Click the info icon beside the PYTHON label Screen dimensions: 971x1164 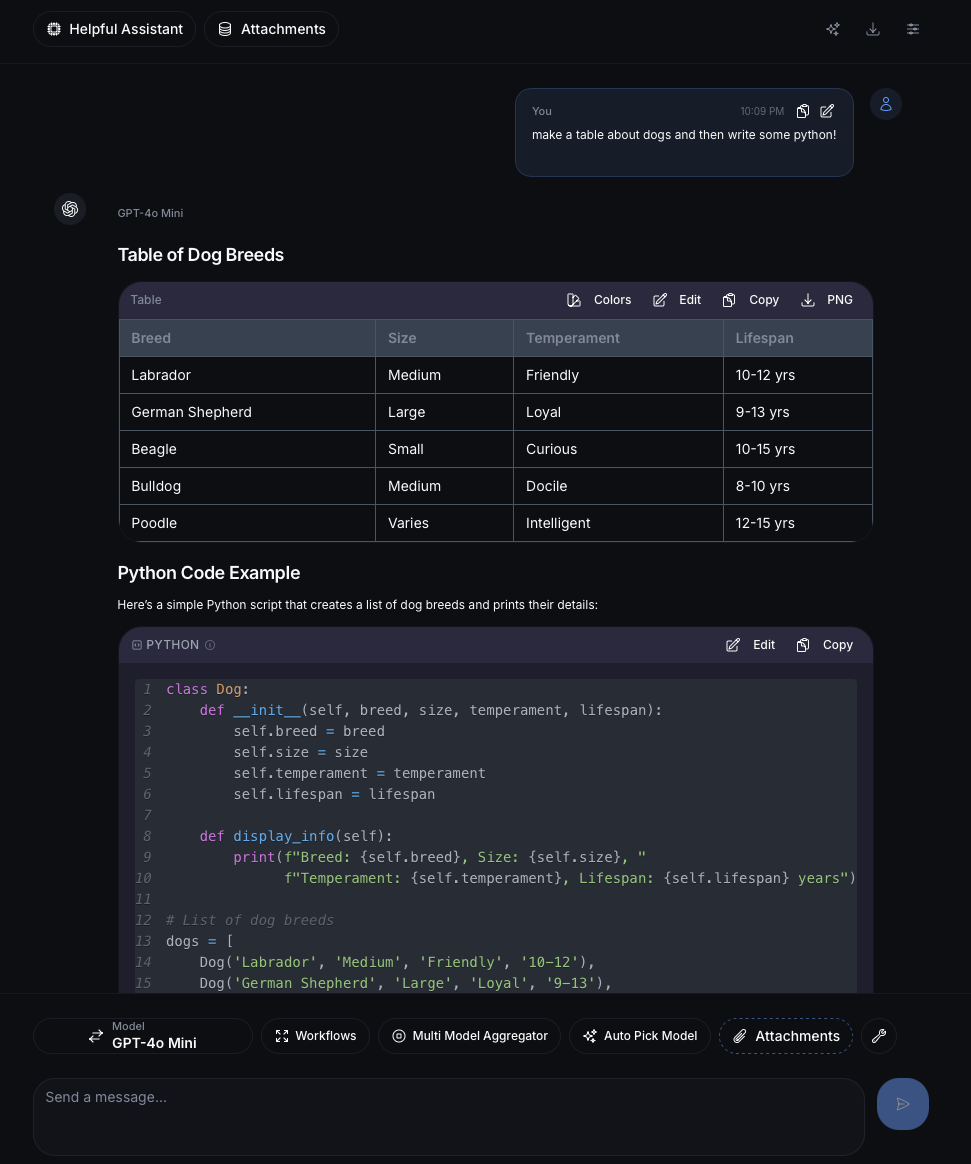point(210,645)
